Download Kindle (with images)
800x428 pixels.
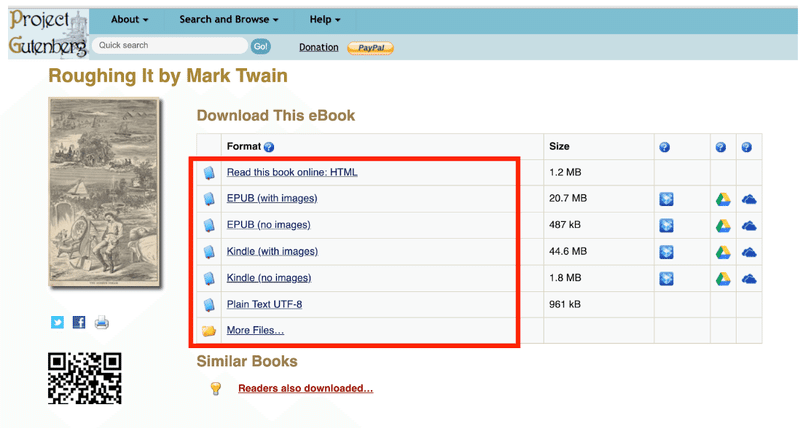pyautogui.click(x=272, y=251)
